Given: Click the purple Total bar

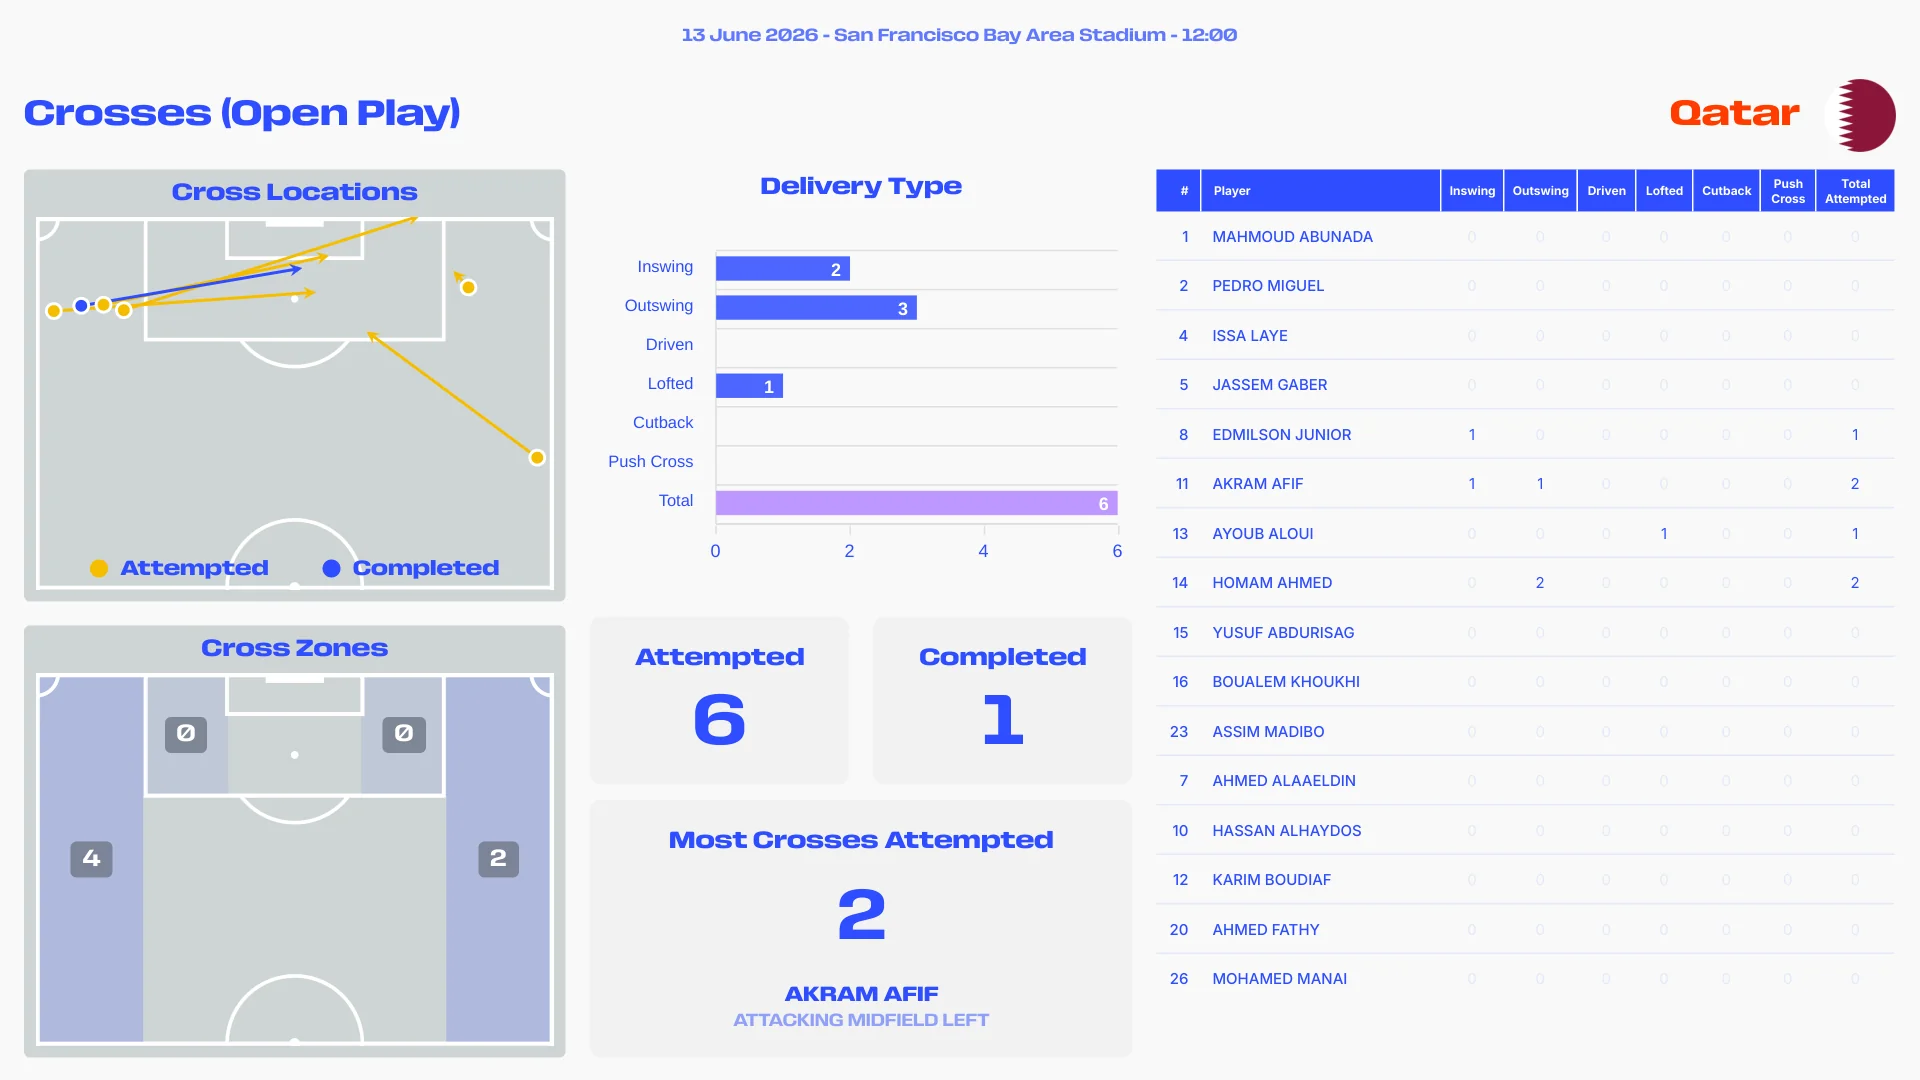Looking at the screenshot, I should [916, 503].
